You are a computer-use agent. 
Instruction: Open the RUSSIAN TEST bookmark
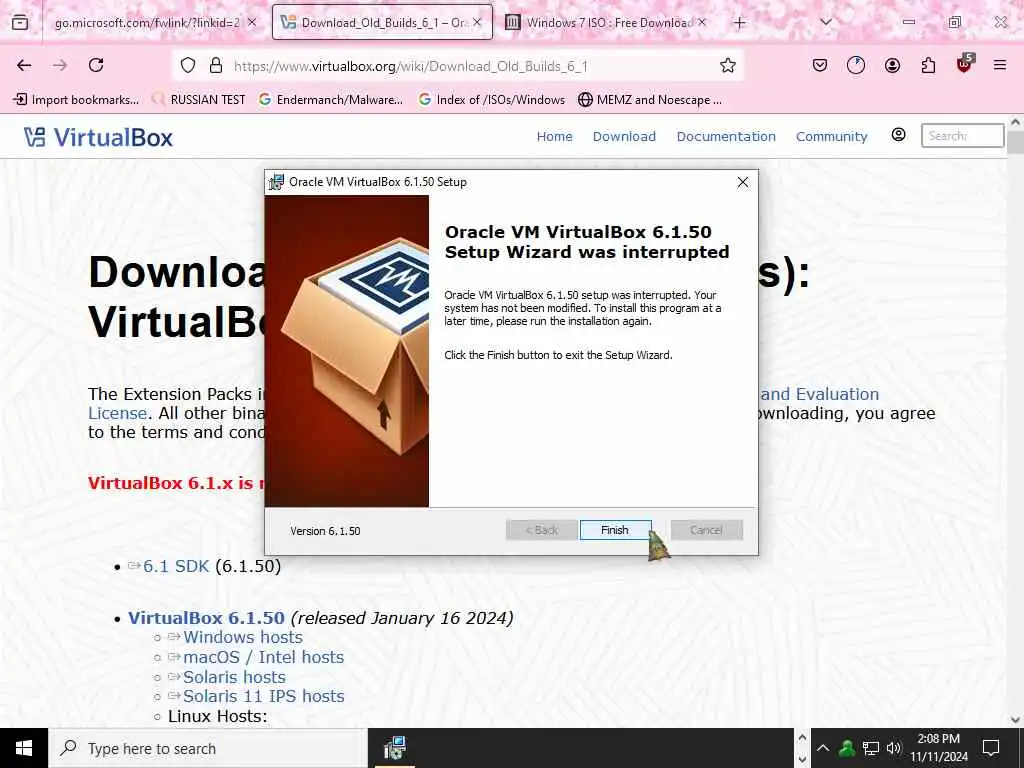tap(199, 100)
